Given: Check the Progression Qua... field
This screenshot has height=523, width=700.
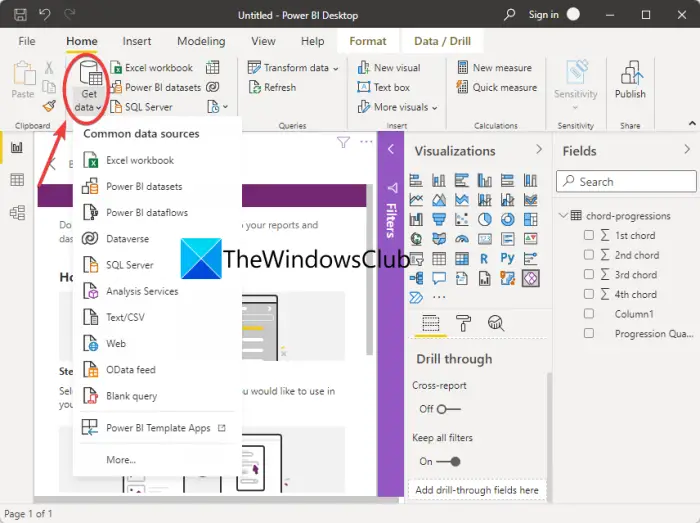Looking at the screenshot, I should (x=589, y=333).
